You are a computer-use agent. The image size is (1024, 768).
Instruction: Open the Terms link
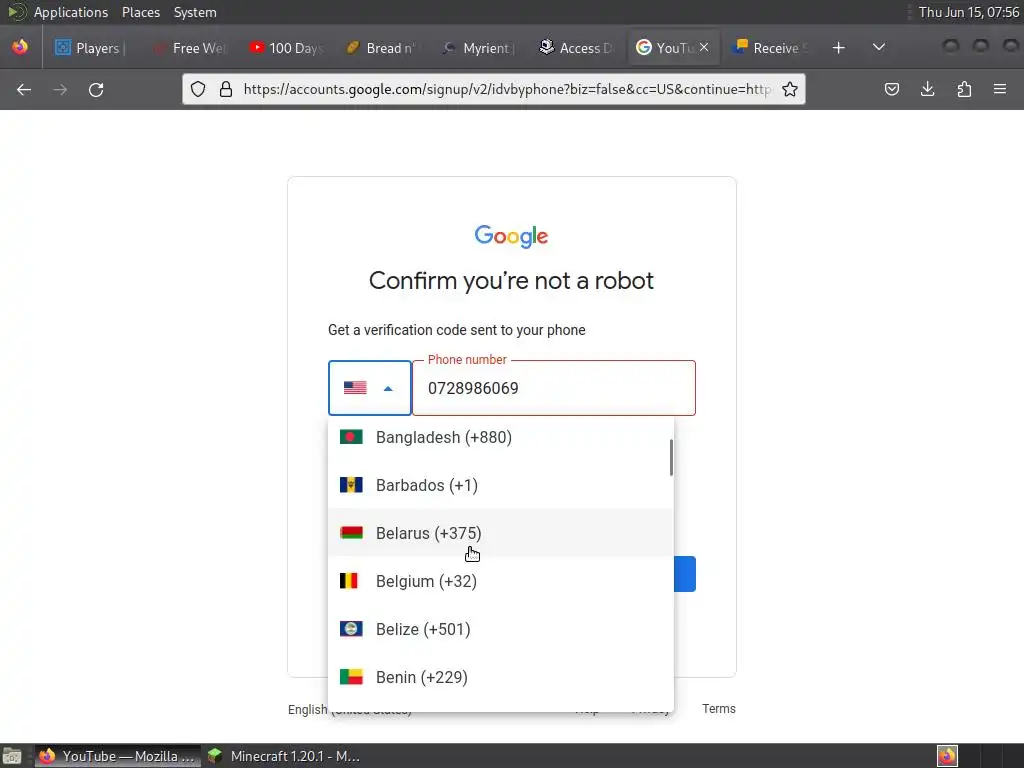tap(718, 709)
